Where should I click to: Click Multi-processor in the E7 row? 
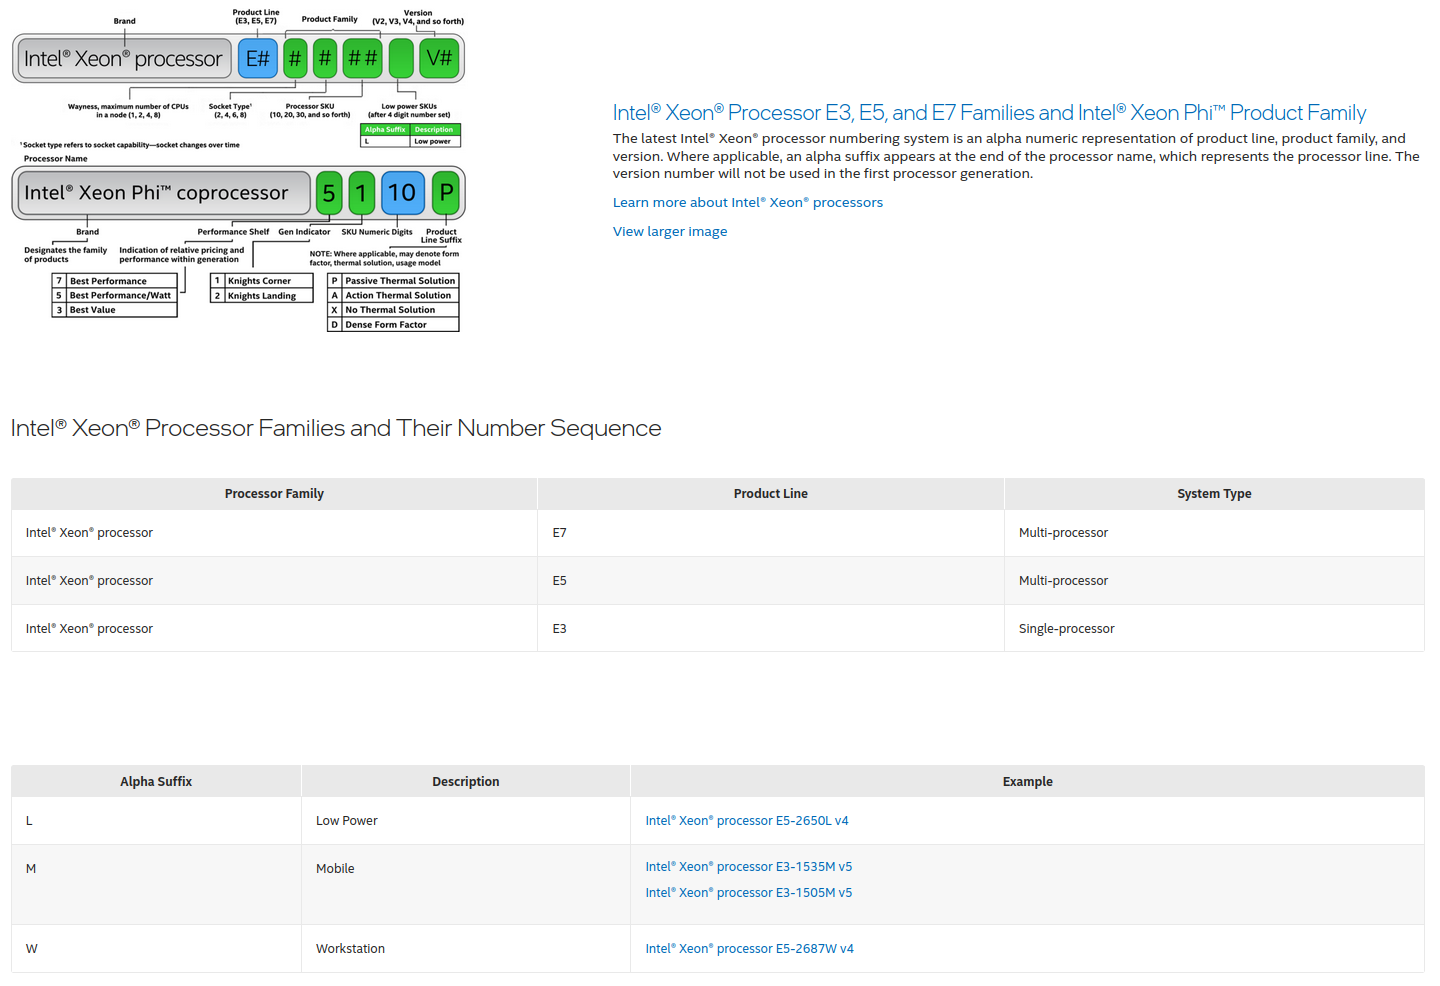coord(1214,533)
